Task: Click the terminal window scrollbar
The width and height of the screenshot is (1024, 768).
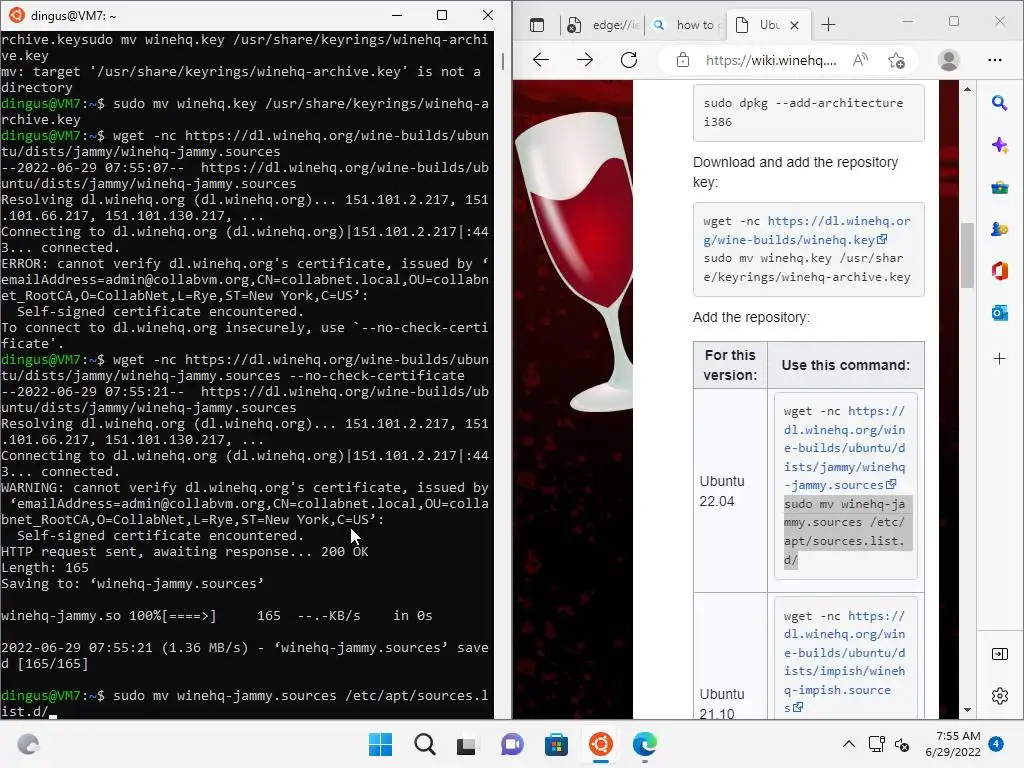Action: click(503, 61)
